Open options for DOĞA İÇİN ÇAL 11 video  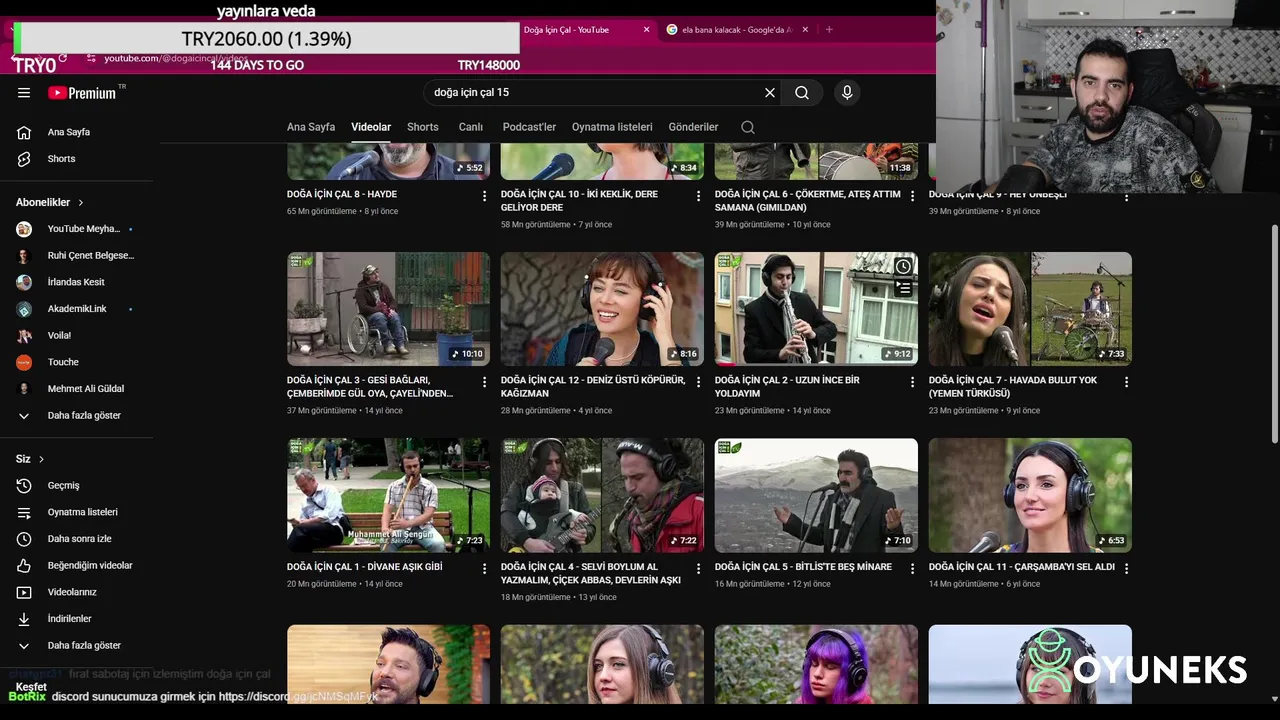click(1127, 568)
